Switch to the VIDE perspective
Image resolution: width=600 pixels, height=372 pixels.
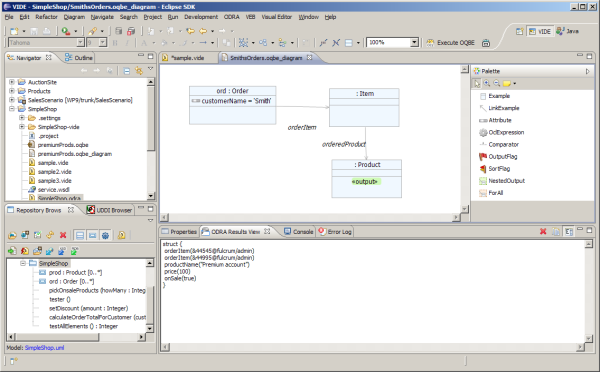tap(540, 31)
